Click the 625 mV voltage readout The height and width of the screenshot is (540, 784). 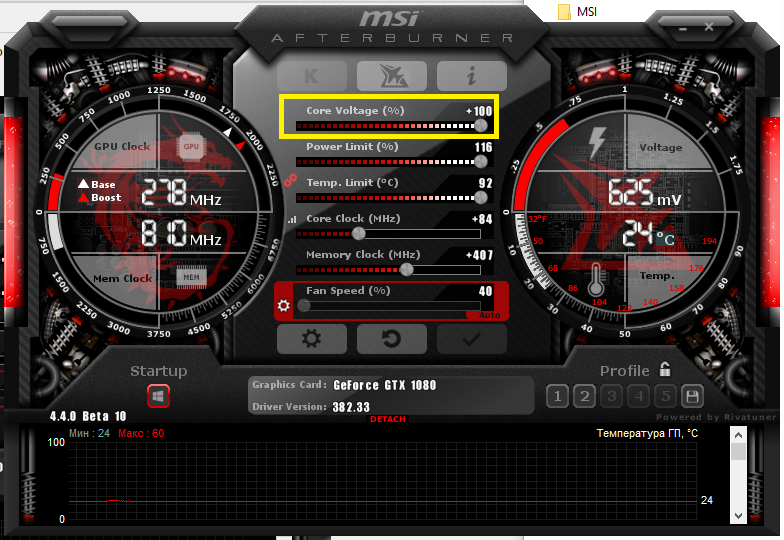[x=644, y=193]
